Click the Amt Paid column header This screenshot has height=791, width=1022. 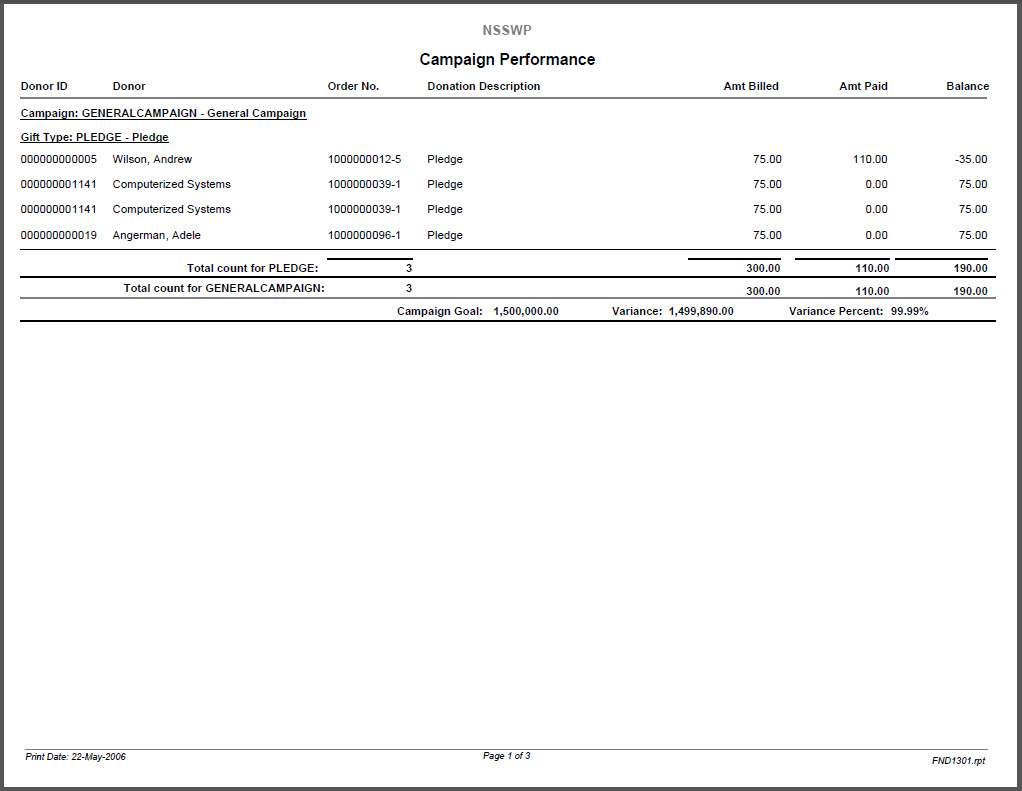[863, 86]
